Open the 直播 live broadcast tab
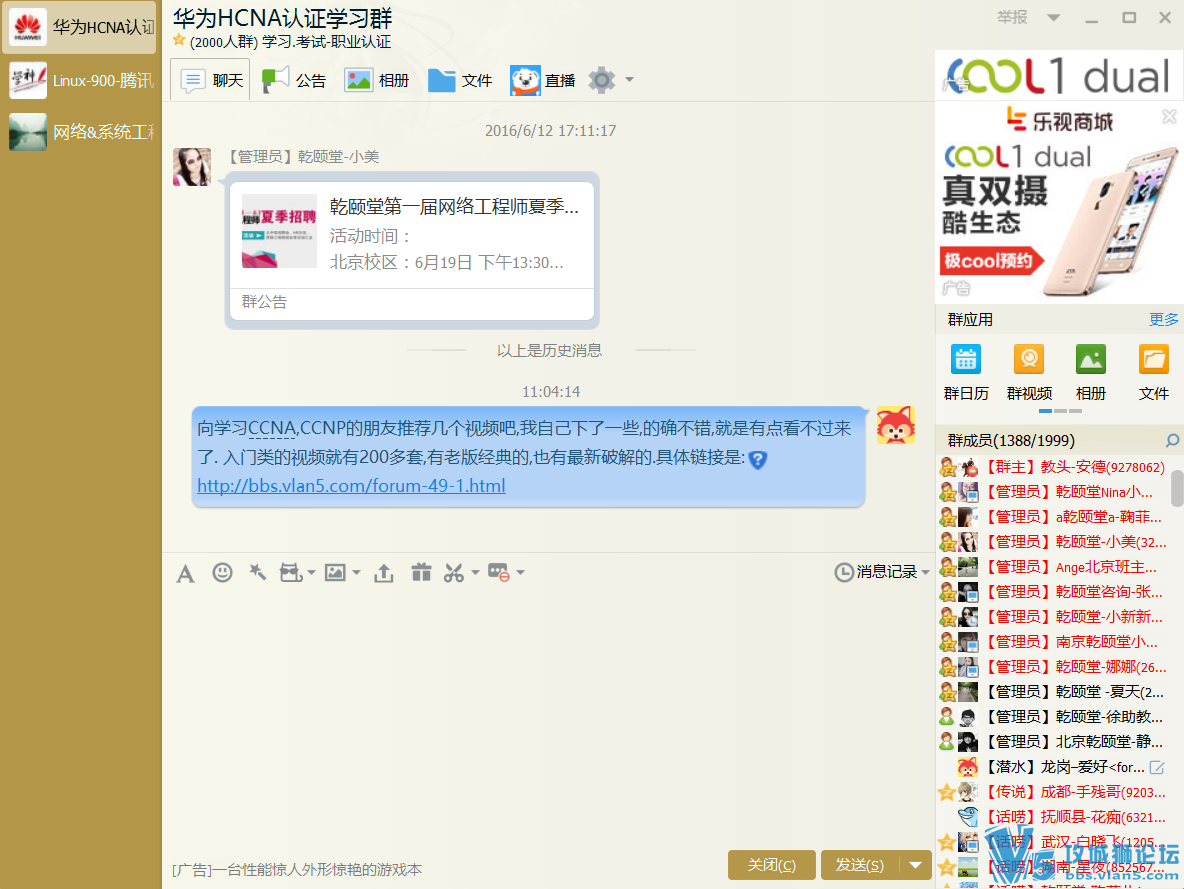Screen dimensions: 1184x889 pyautogui.click(x=542, y=80)
